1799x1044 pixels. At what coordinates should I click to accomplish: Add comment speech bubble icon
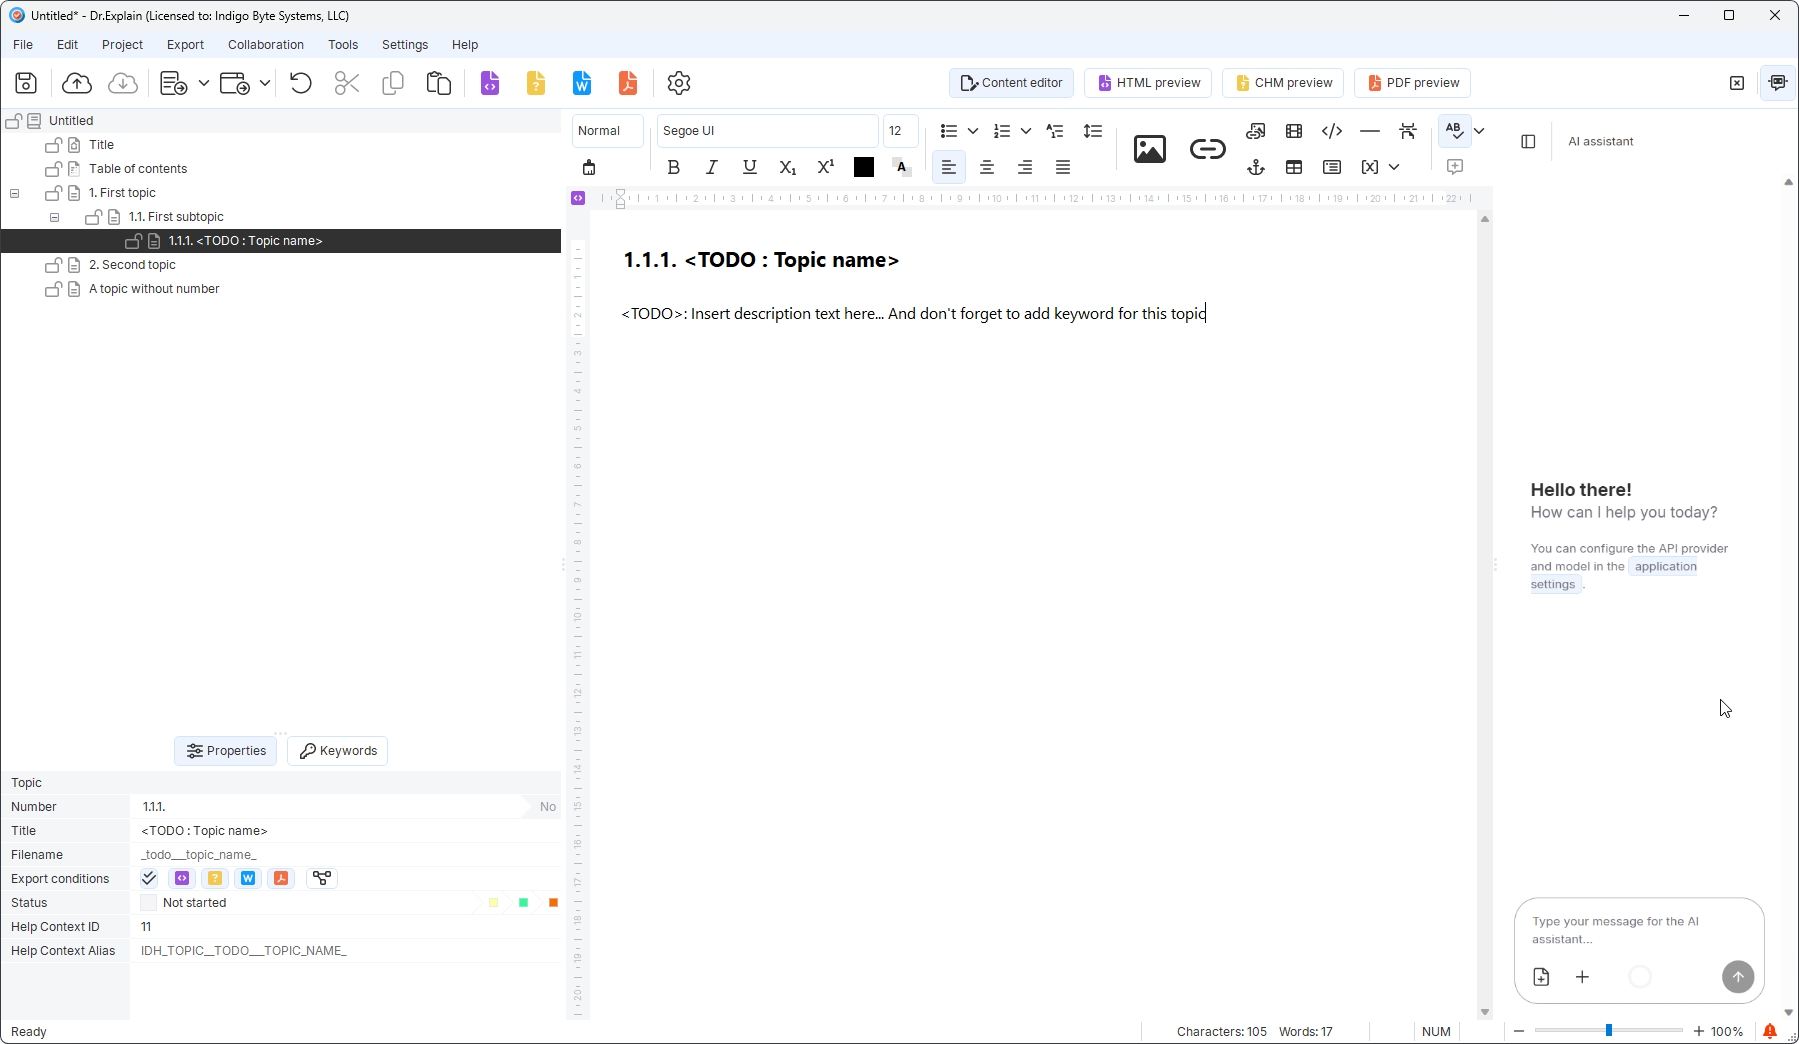click(1455, 167)
